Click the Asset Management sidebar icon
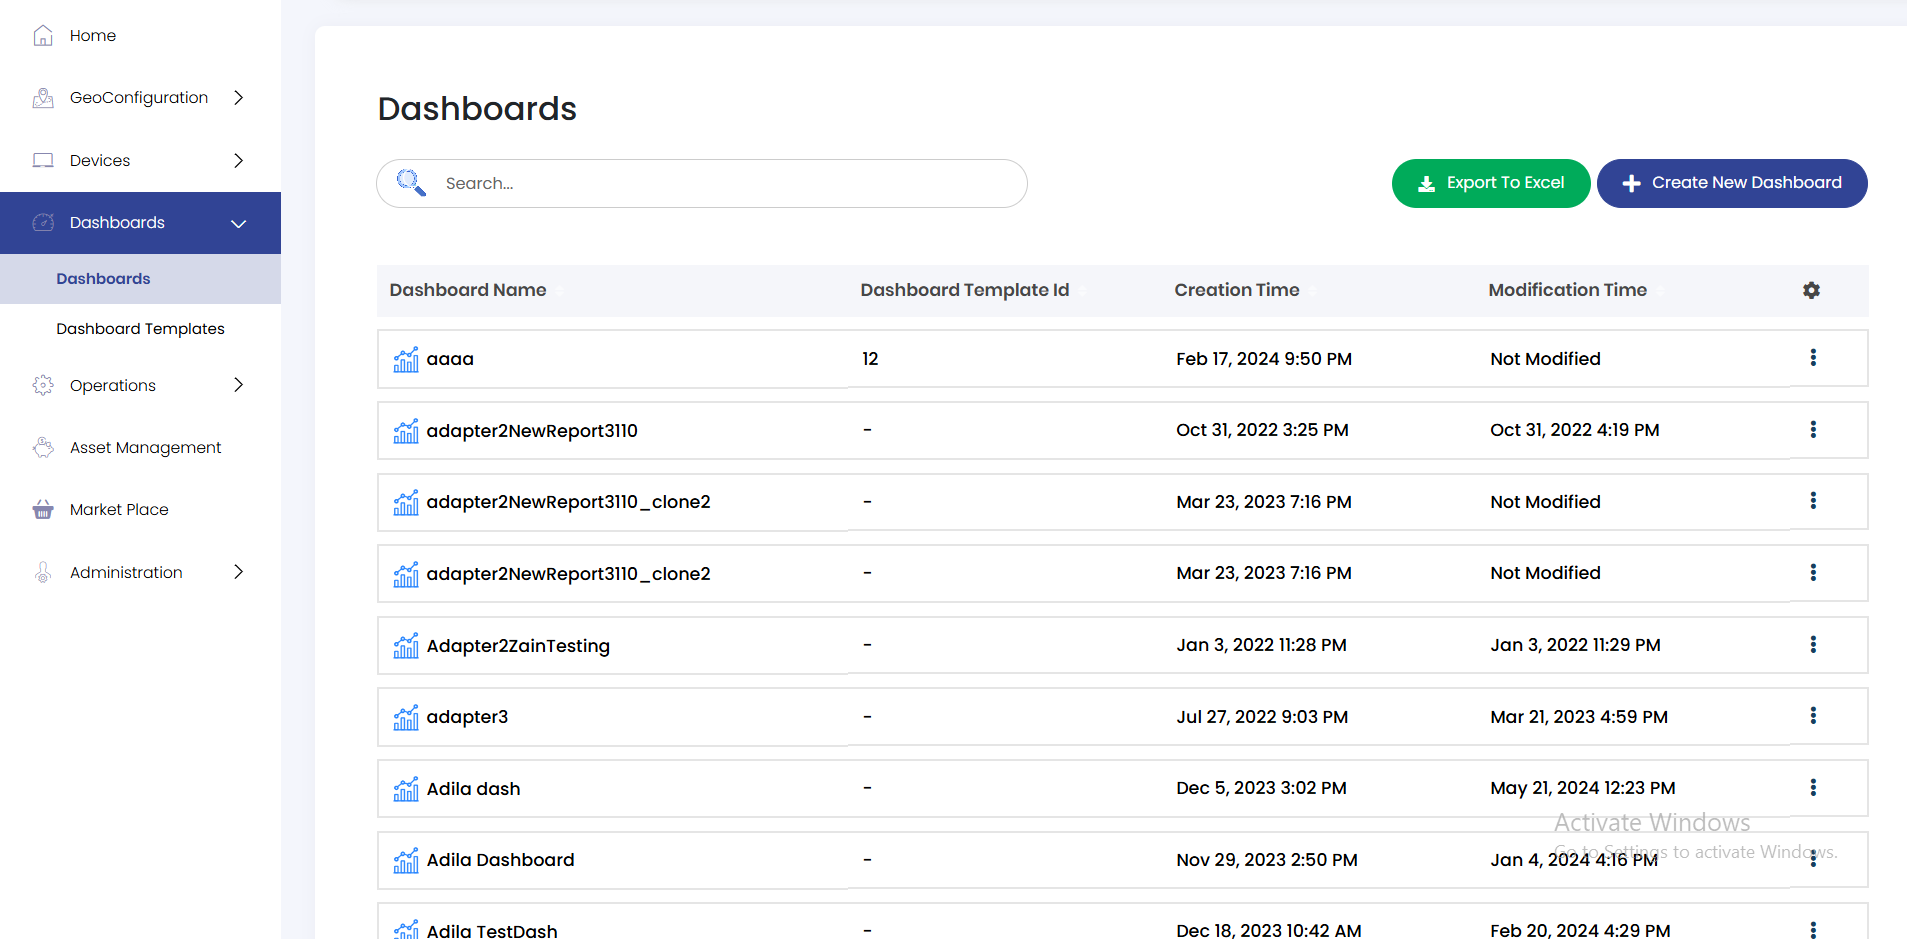 pos(43,448)
